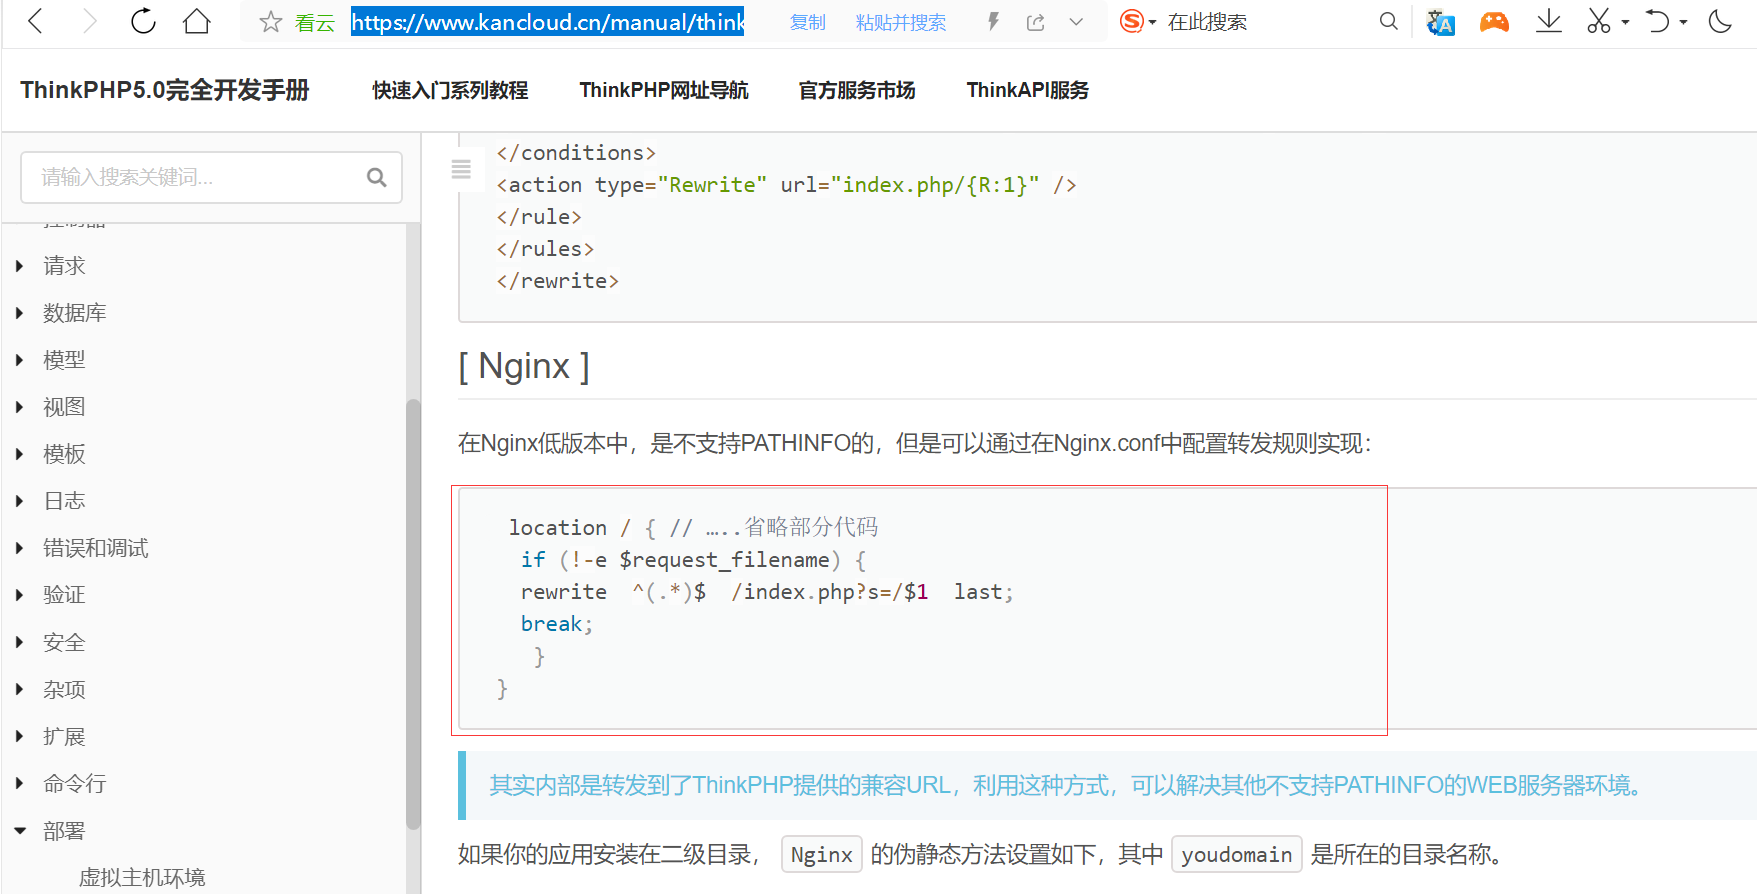Click the undo restore closed tab icon
1757x894 pixels.
[1658, 21]
